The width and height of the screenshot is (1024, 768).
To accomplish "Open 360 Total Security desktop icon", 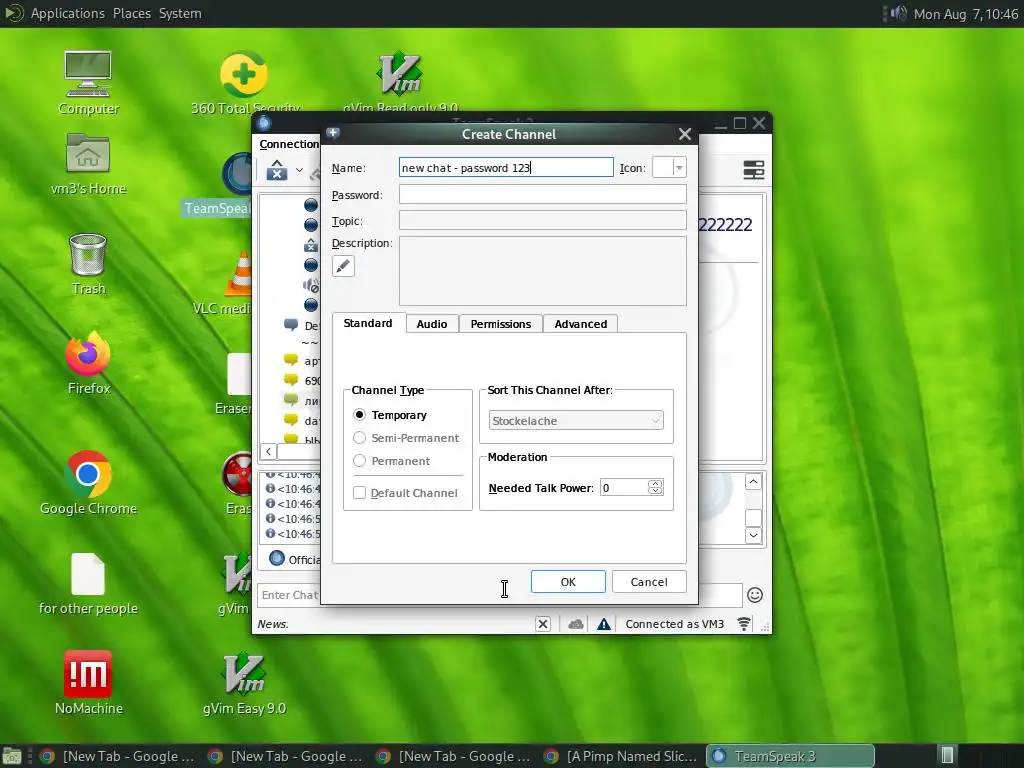I will 244,83.
